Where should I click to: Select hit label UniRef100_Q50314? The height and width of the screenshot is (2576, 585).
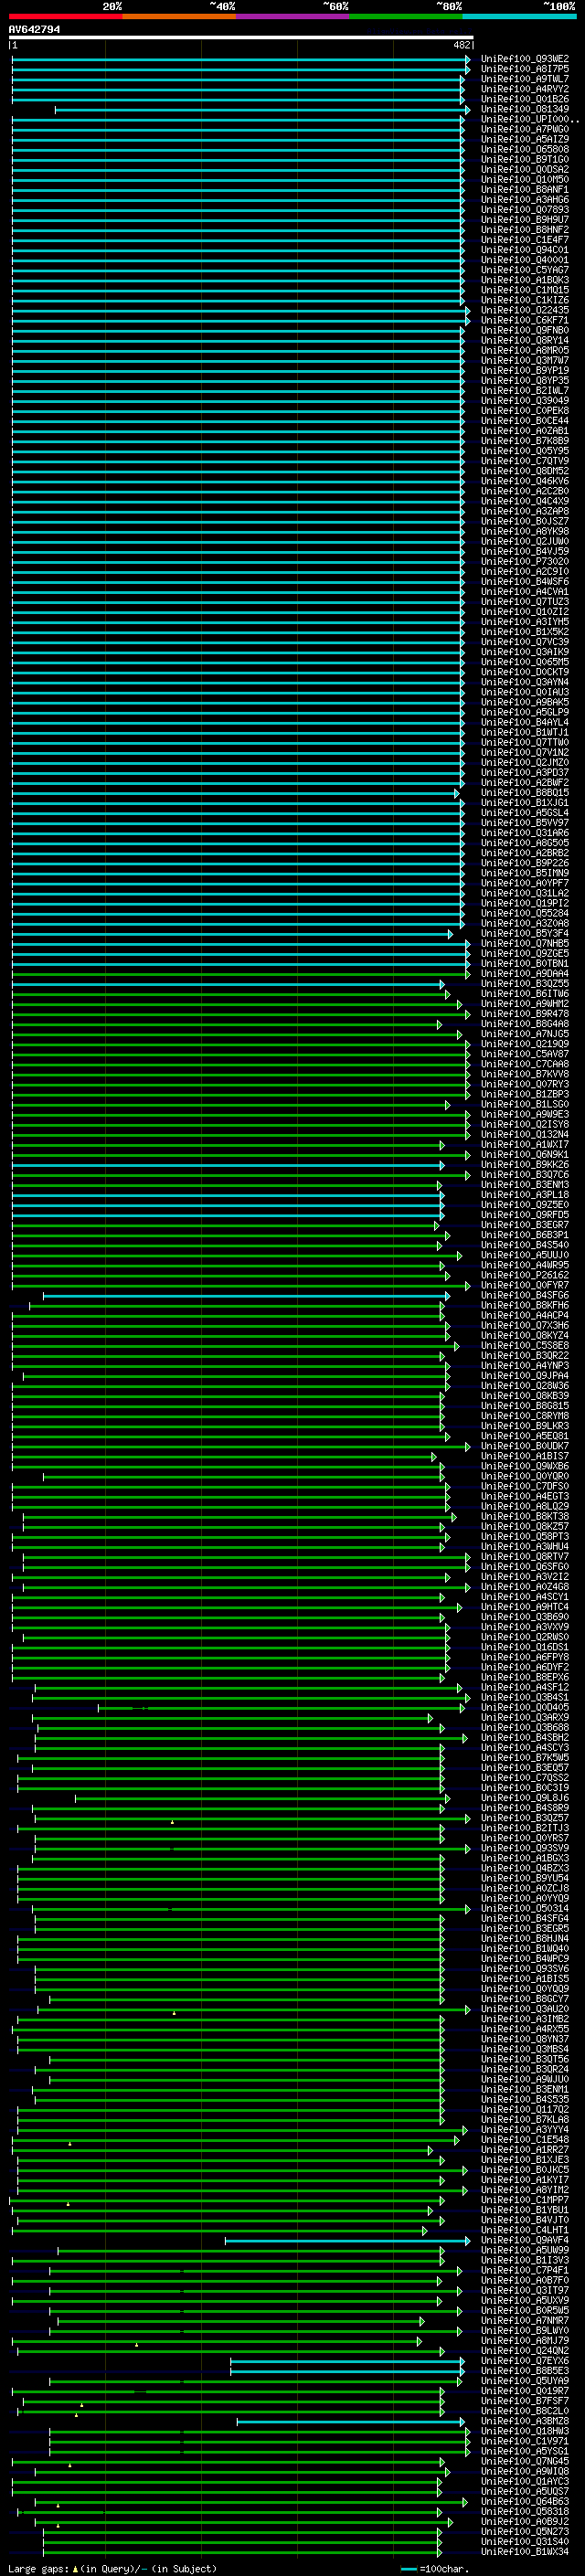(525, 1909)
